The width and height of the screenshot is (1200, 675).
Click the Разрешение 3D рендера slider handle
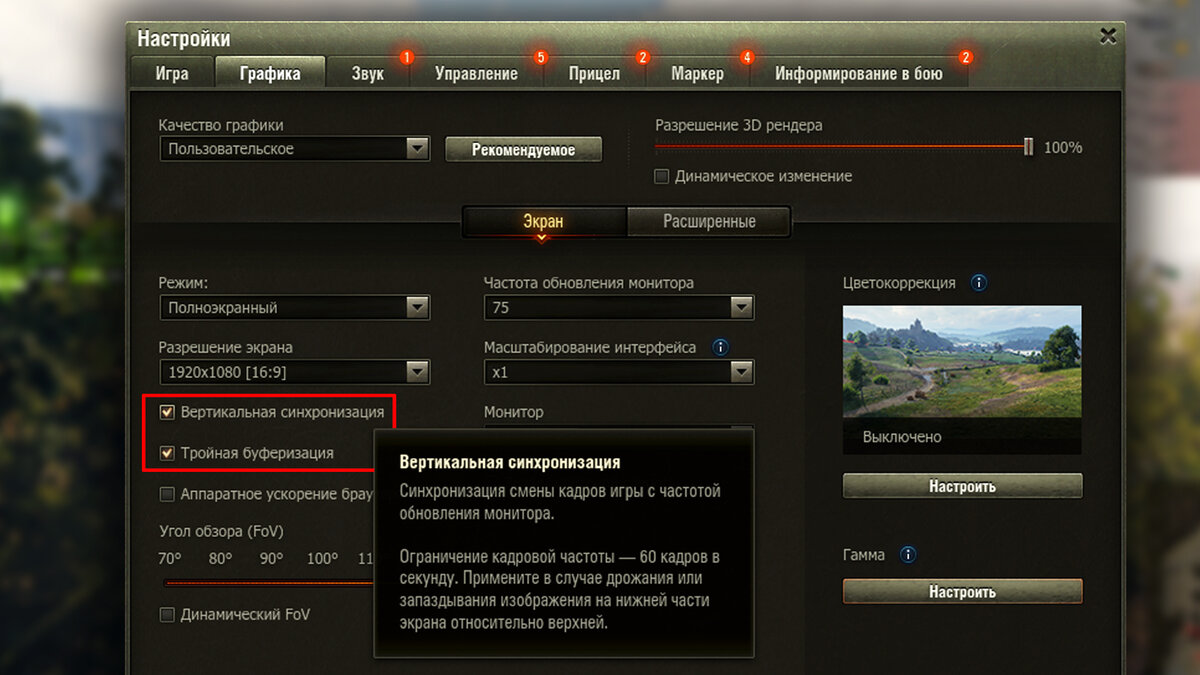pyautogui.click(x=1028, y=147)
